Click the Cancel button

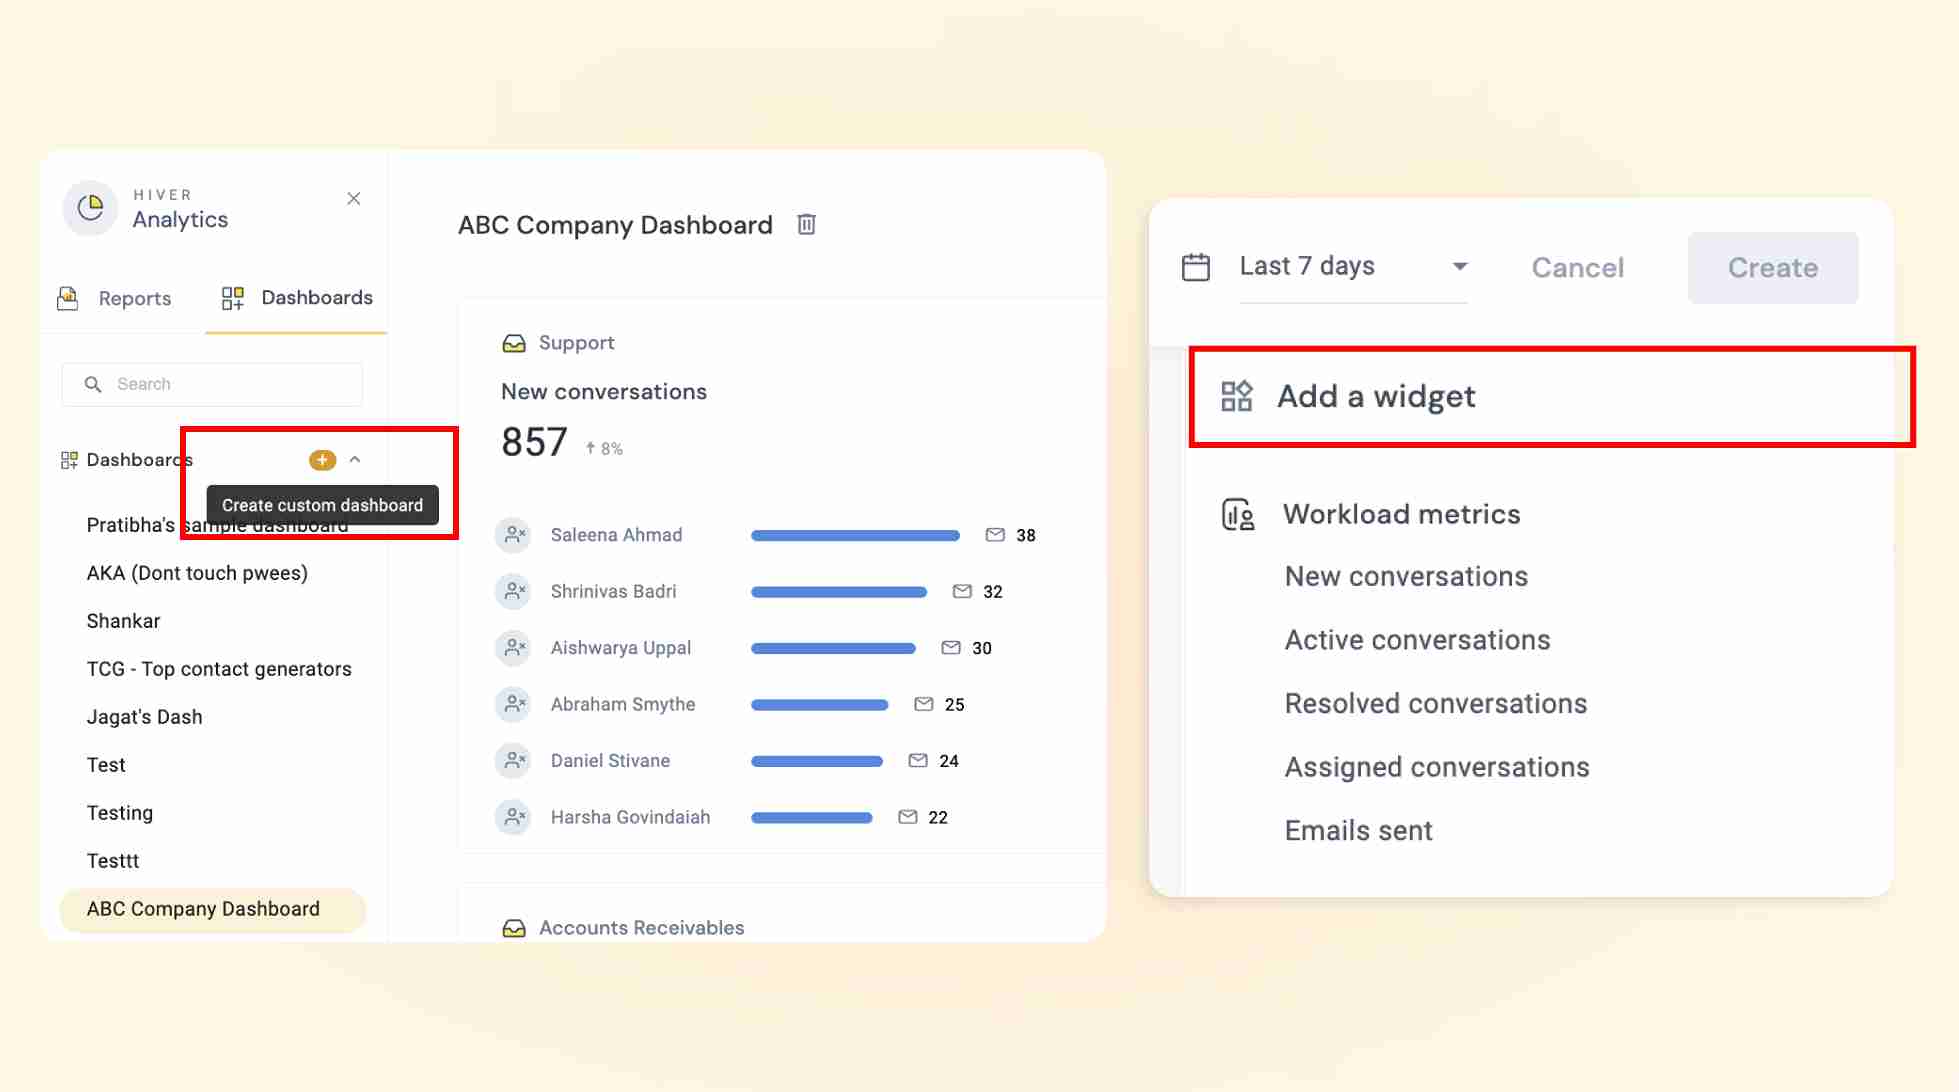1577,268
